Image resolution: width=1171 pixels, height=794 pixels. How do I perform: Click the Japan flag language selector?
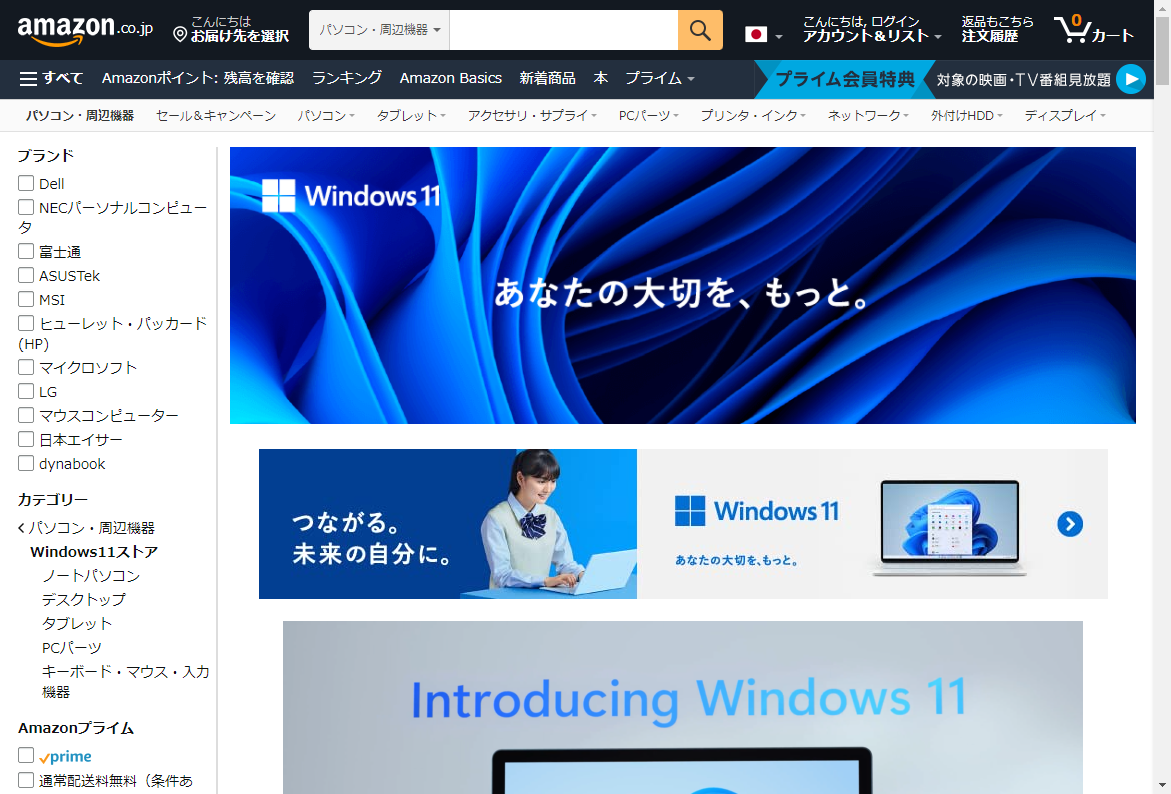(x=755, y=32)
